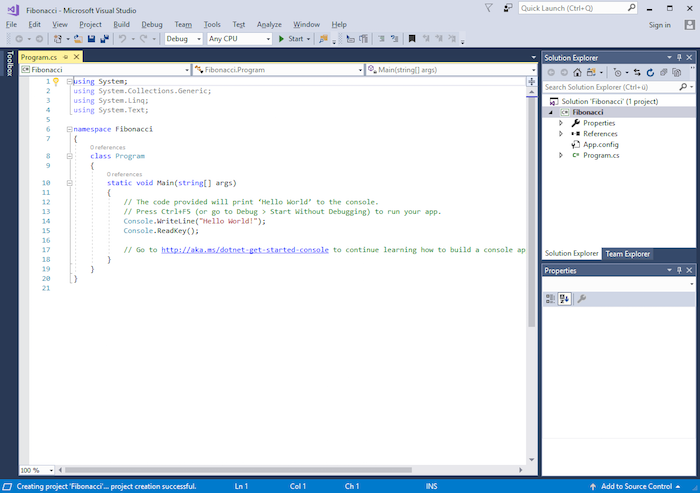This screenshot has width=700, height=493.
Task: Click the lightbulb quick actions icon on line 1
Action: 56,81
